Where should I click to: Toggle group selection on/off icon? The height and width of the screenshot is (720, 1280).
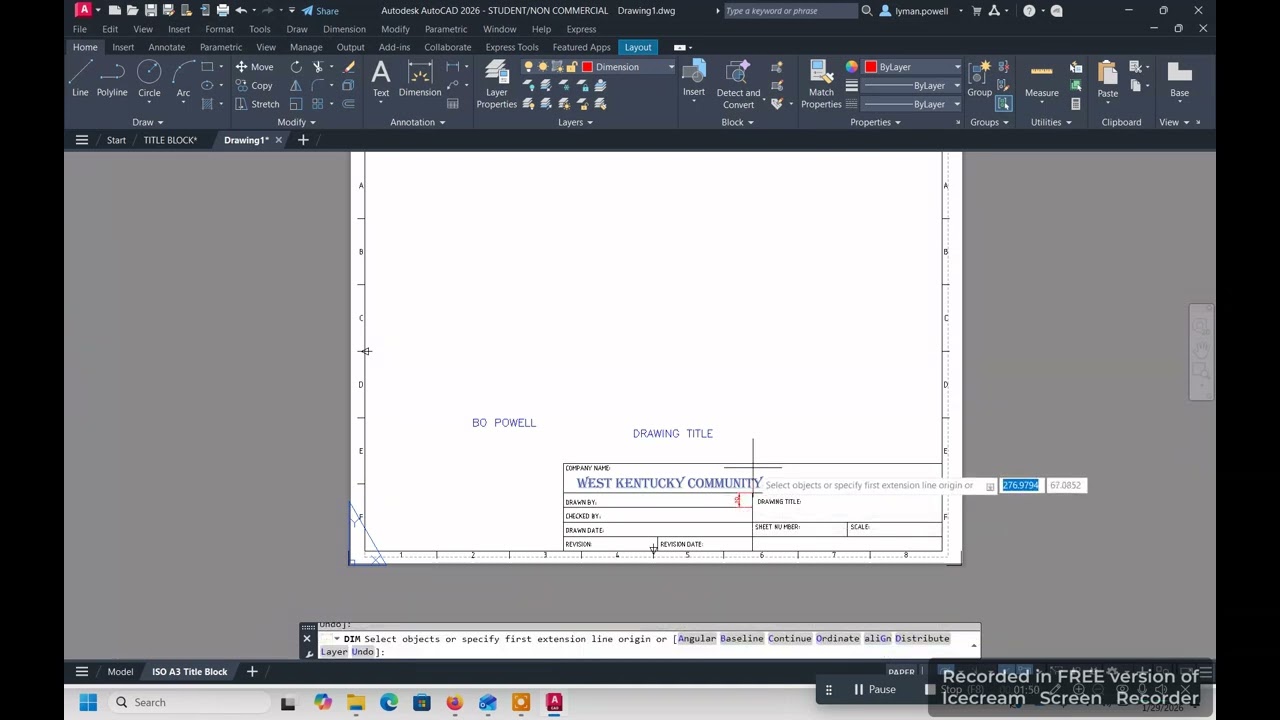(1003, 104)
